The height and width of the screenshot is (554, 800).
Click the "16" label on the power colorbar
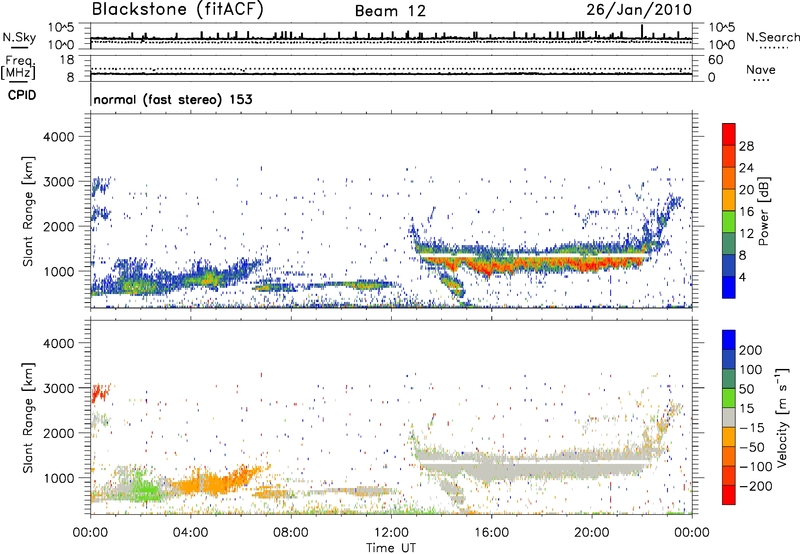(x=746, y=212)
